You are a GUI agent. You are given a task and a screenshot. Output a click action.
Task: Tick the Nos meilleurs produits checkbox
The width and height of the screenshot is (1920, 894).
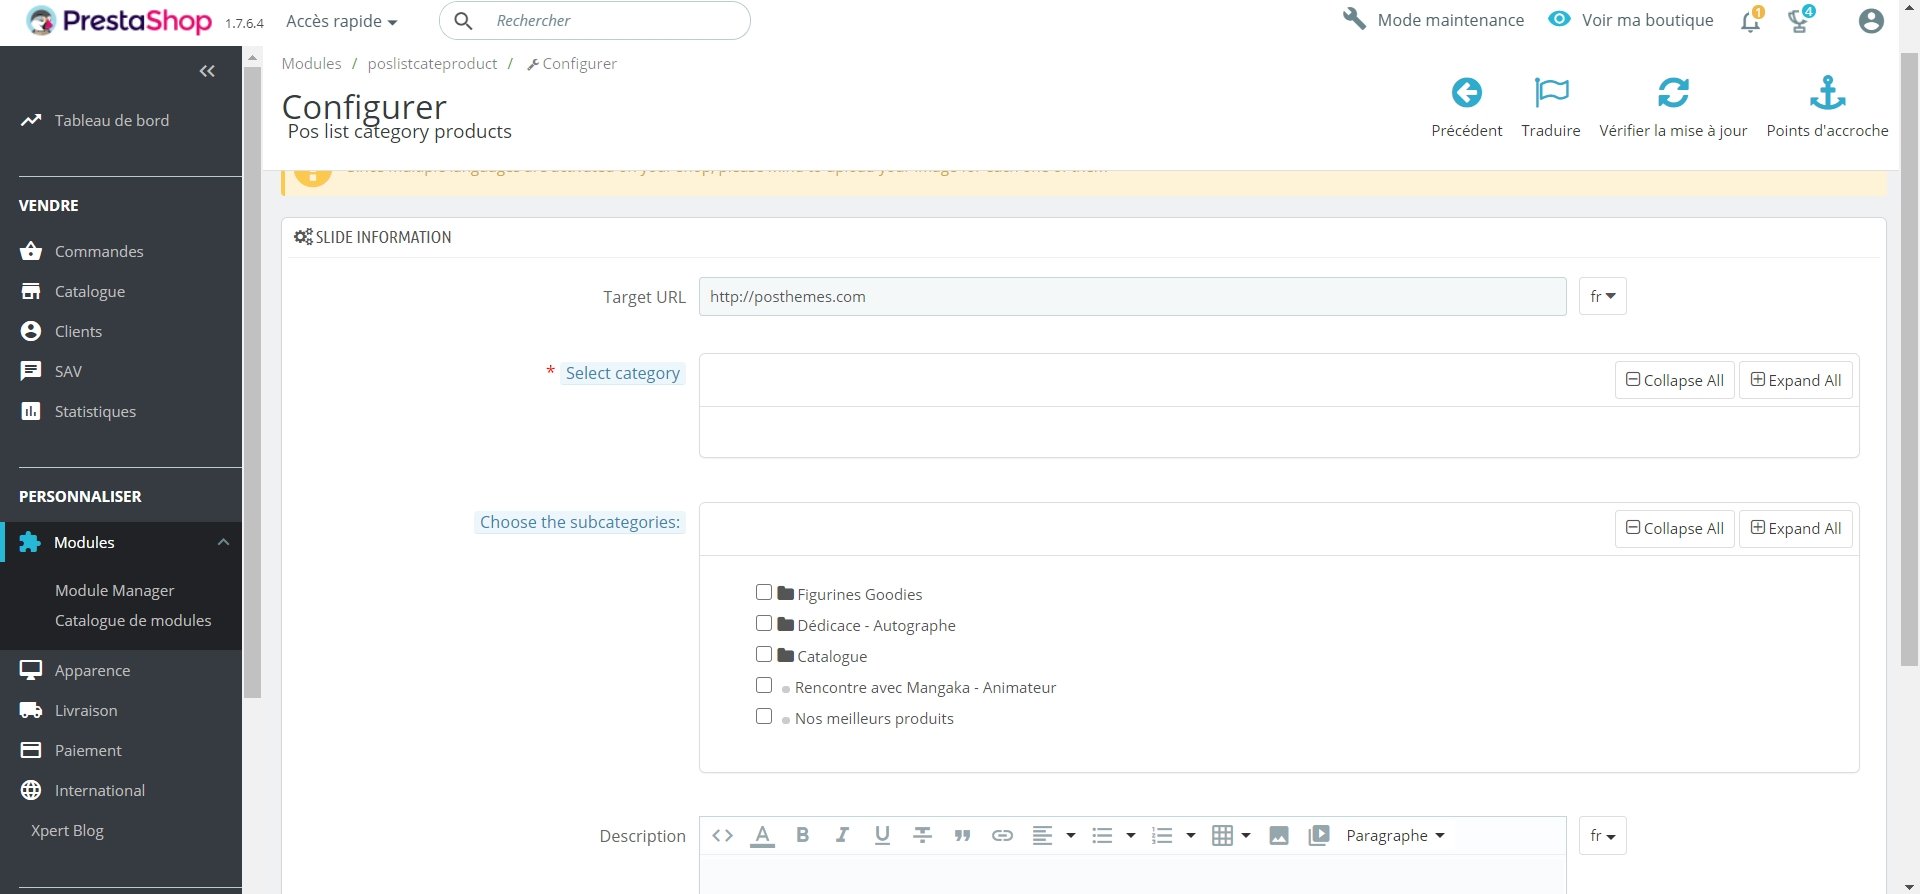(764, 716)
